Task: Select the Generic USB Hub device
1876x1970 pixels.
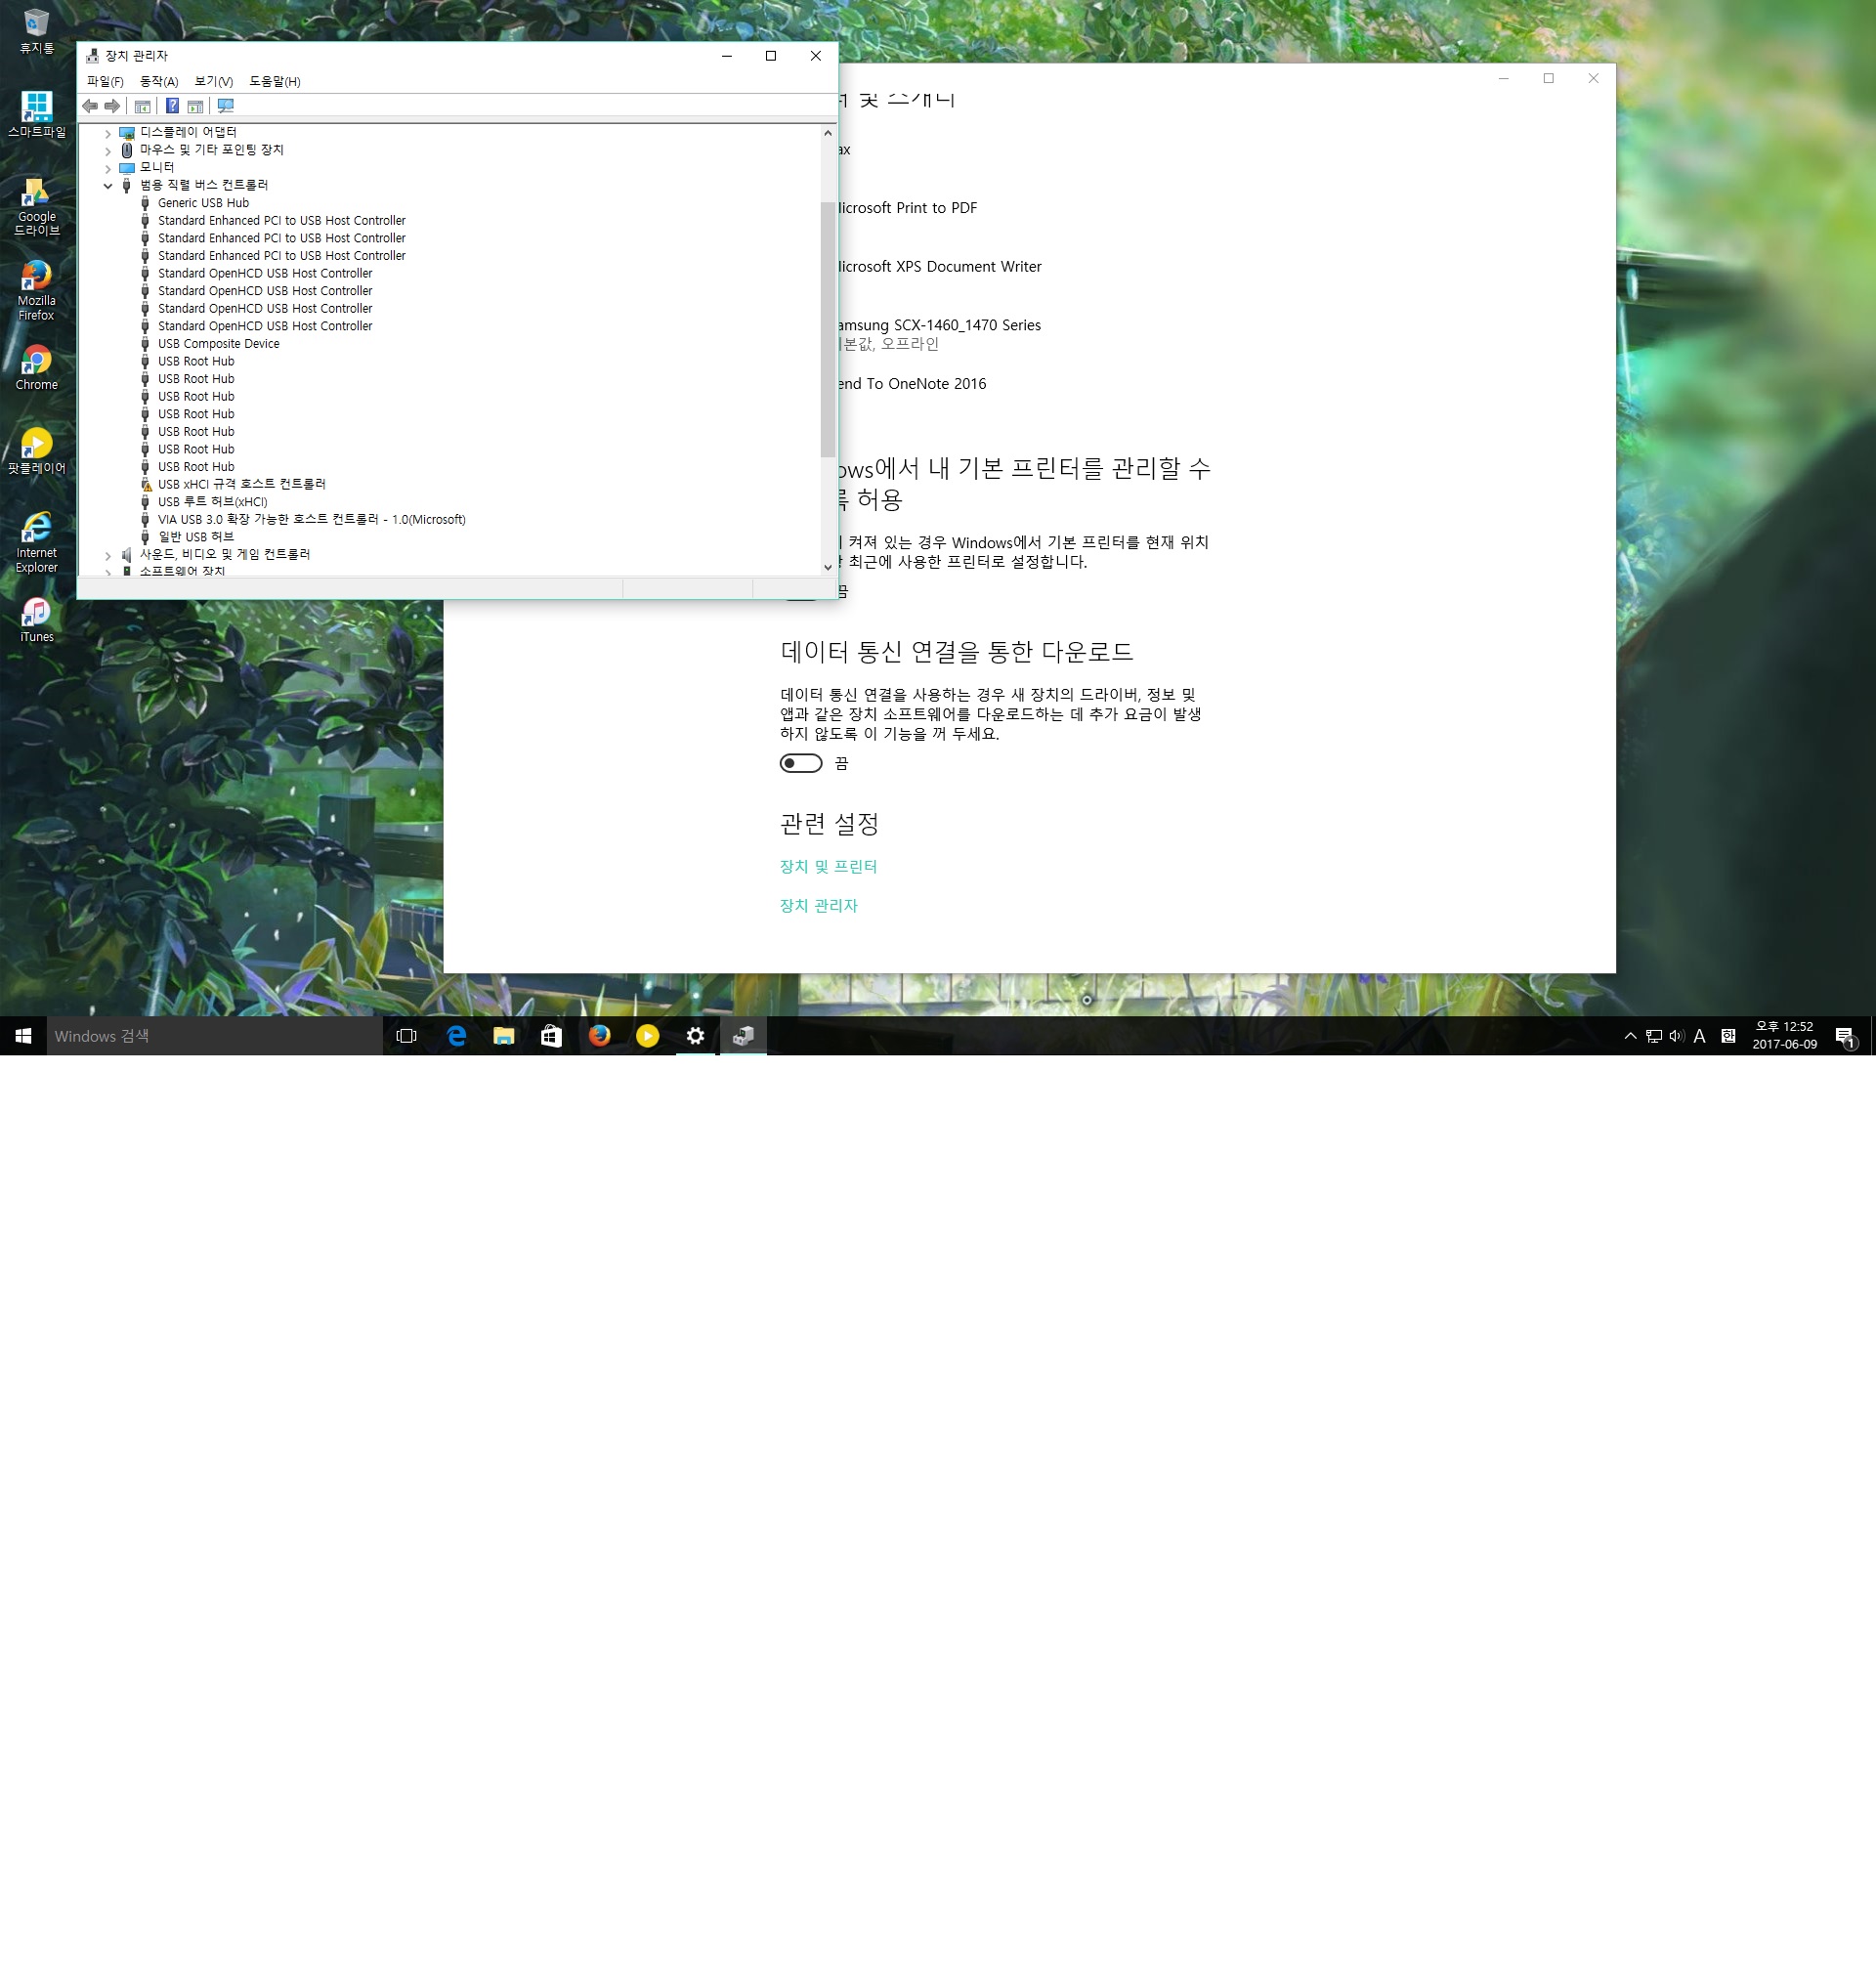Action: [203, 203]
